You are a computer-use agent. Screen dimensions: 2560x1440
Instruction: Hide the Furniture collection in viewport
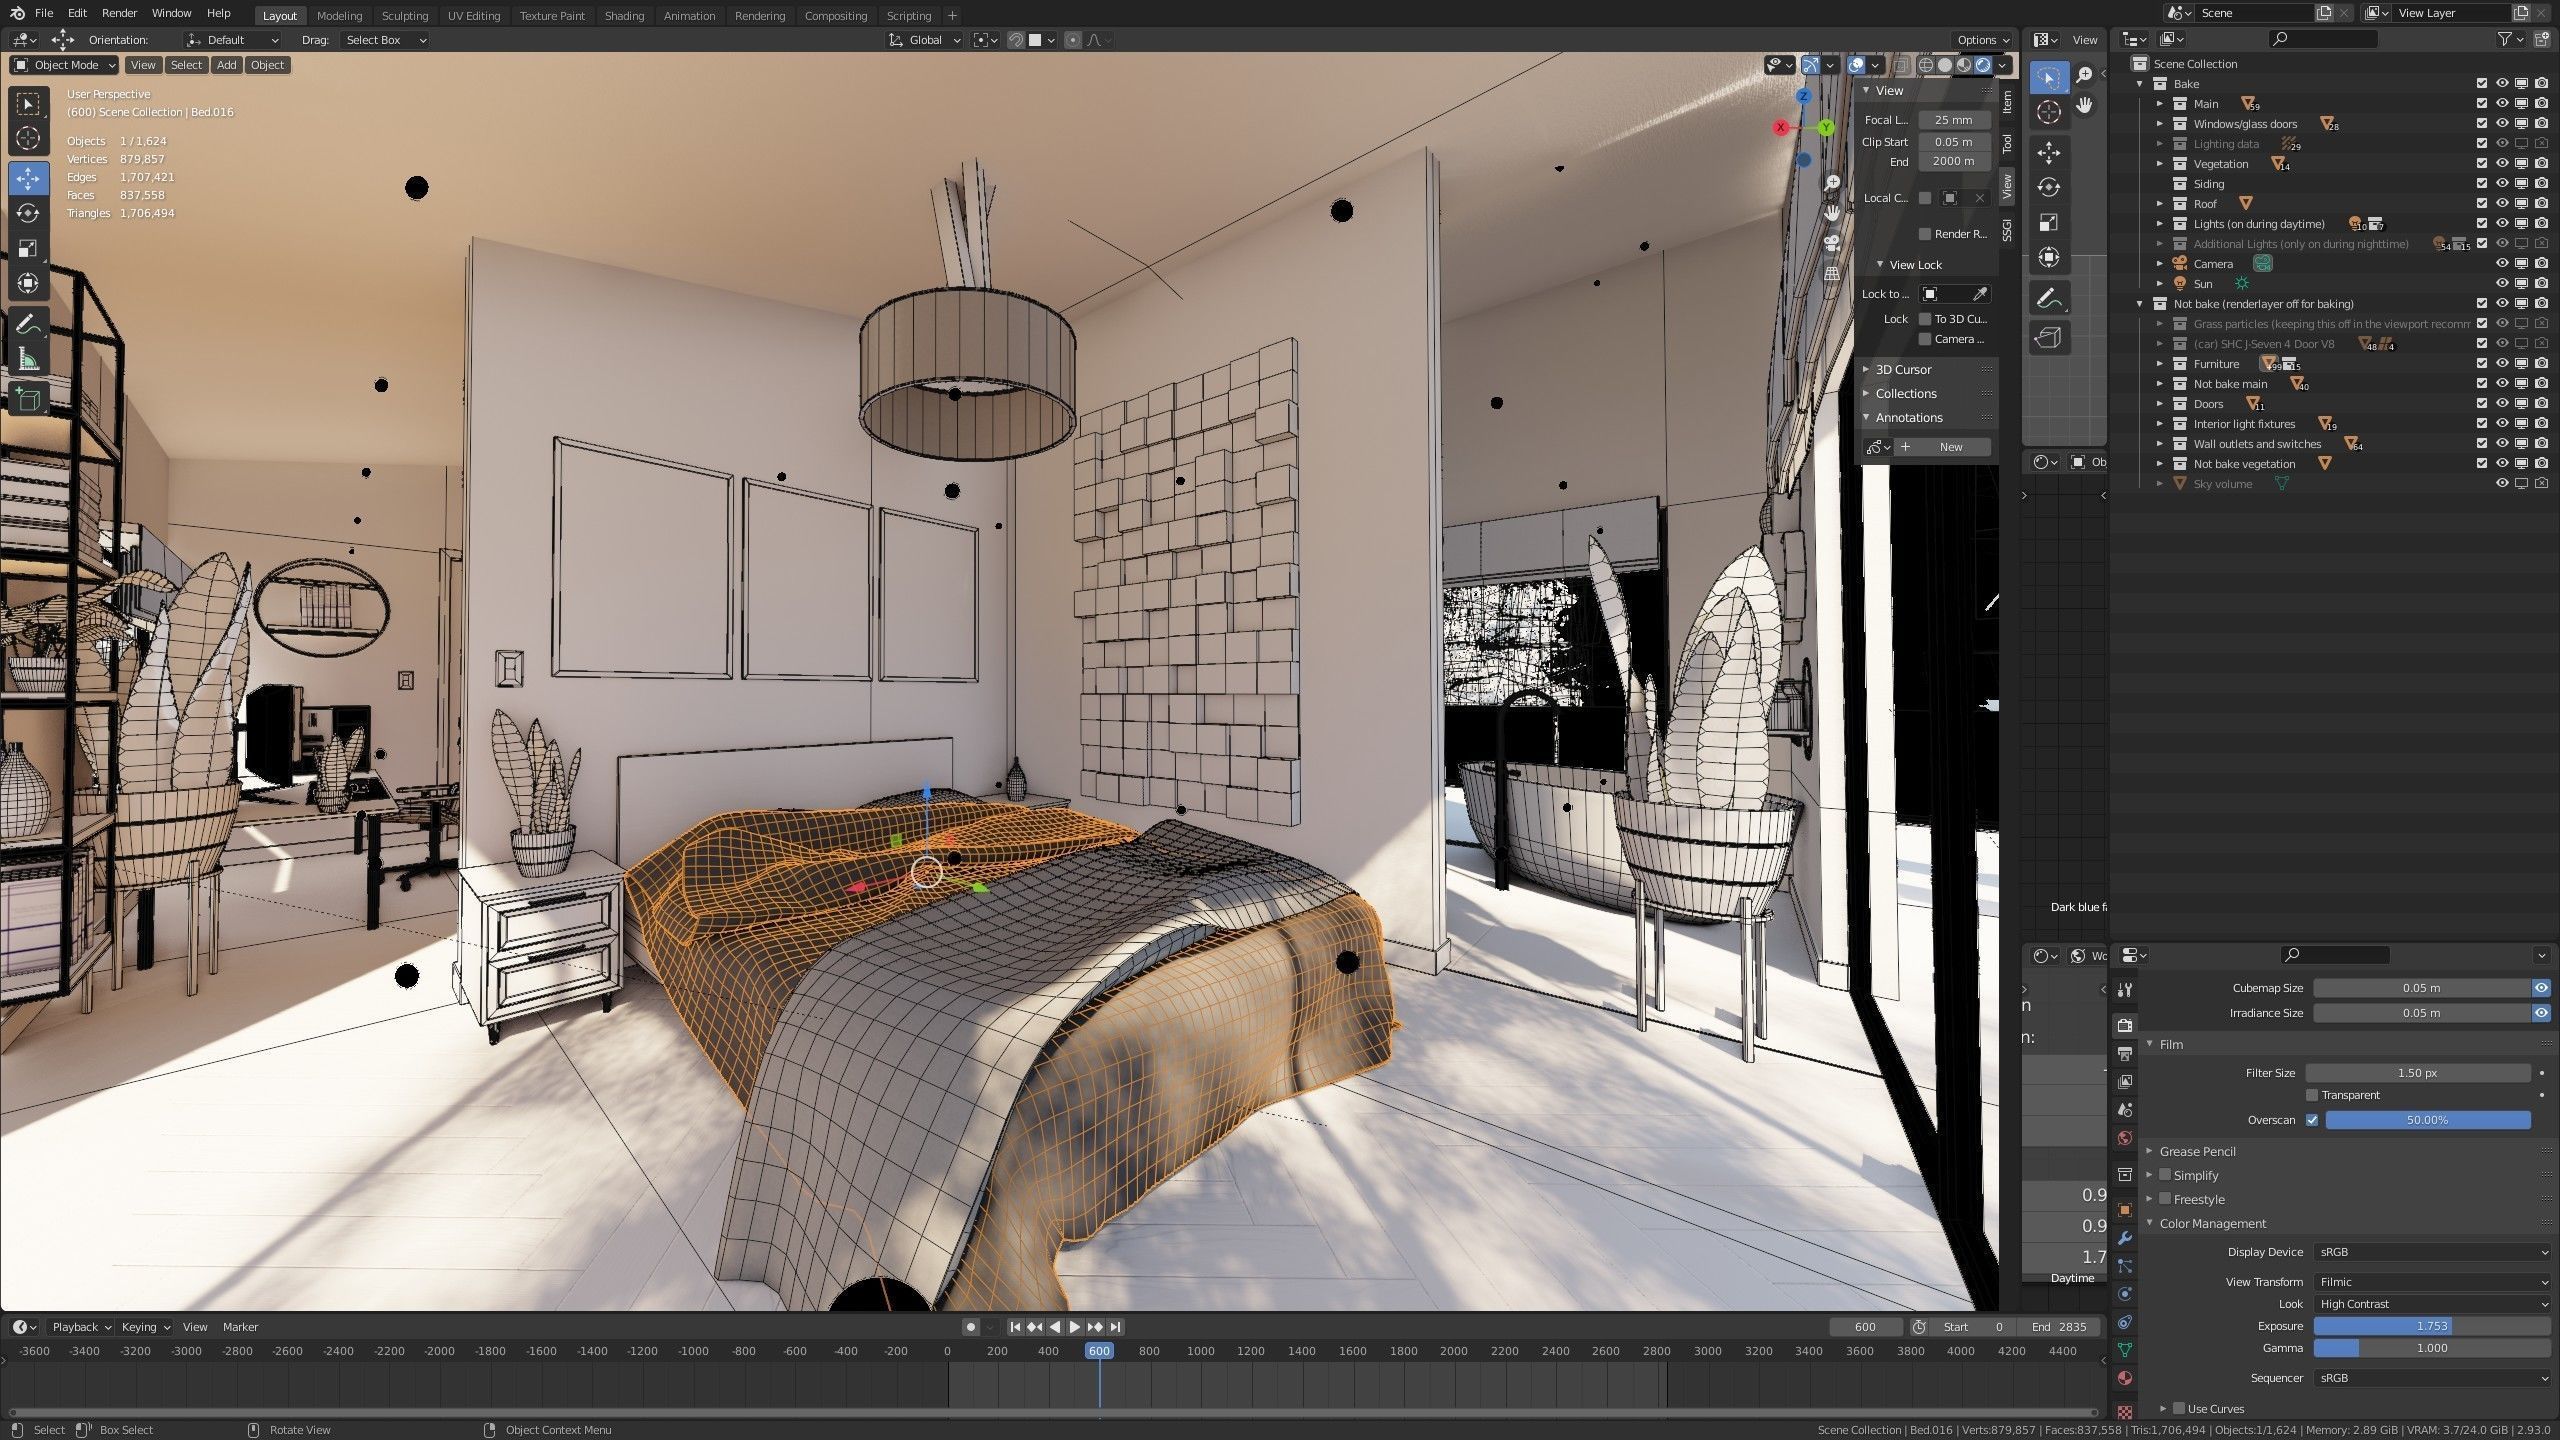click(x=2501, y=364)
